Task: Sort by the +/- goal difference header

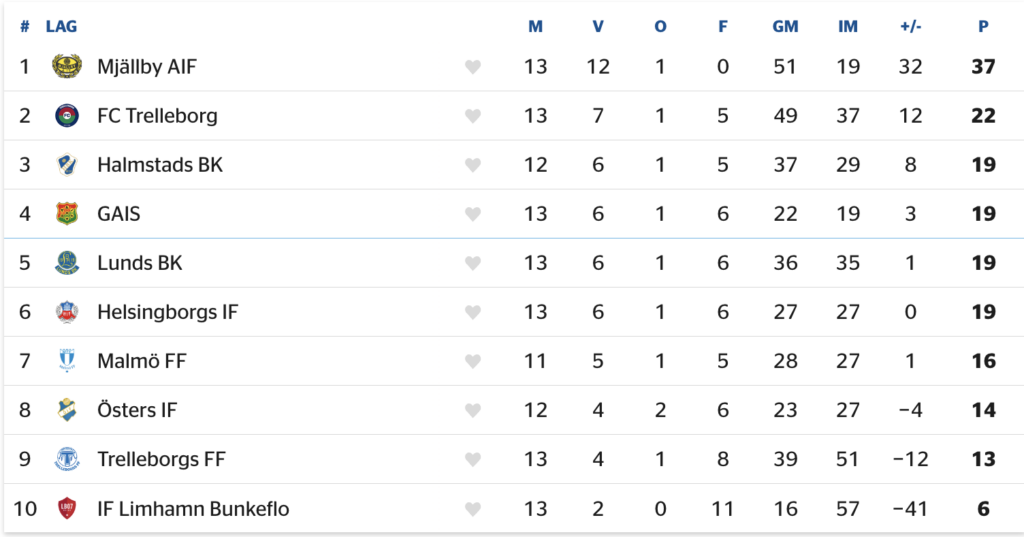Action: pyautogui.click(x=910, y=27)
